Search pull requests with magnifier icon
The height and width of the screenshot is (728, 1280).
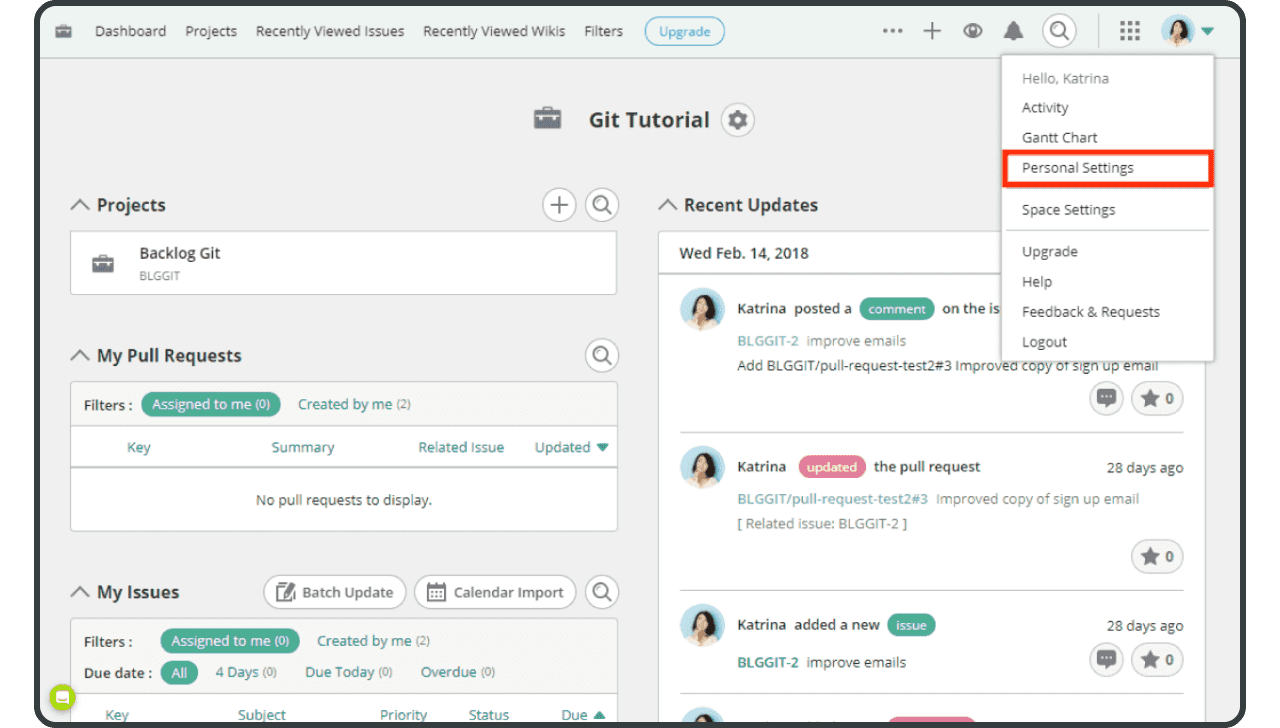(x=601, y=355)
